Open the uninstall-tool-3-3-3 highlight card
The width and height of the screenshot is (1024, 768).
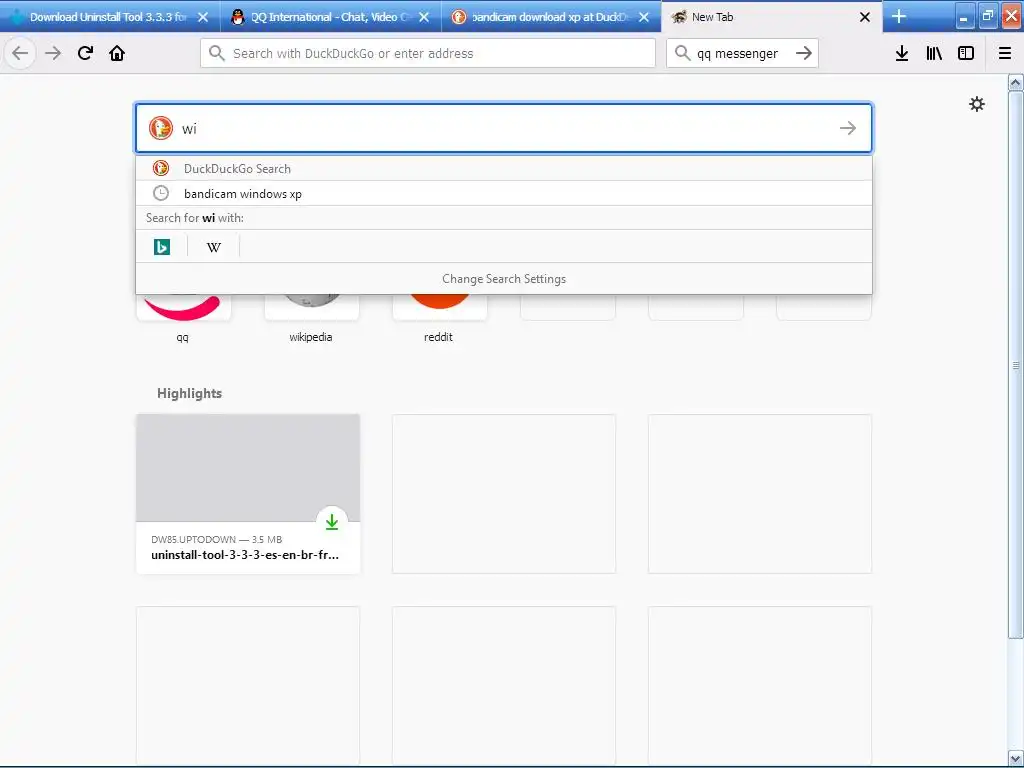[x=248, y=494]
